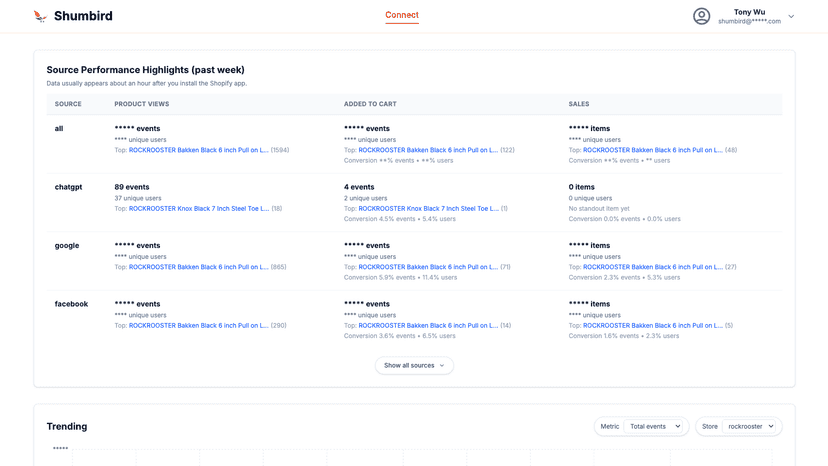Open top product link in all Added to Cart
The height and width of the screenshot is (466, 828).
pyautogui.click(x=428, y=150)
